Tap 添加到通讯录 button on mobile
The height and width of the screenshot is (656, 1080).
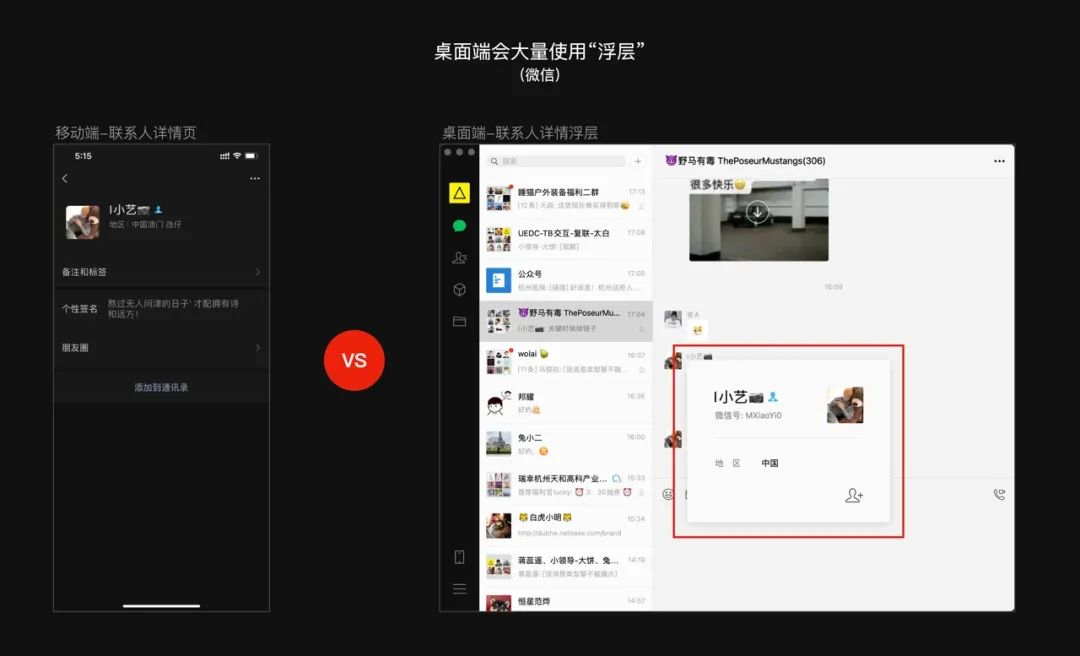161,387
